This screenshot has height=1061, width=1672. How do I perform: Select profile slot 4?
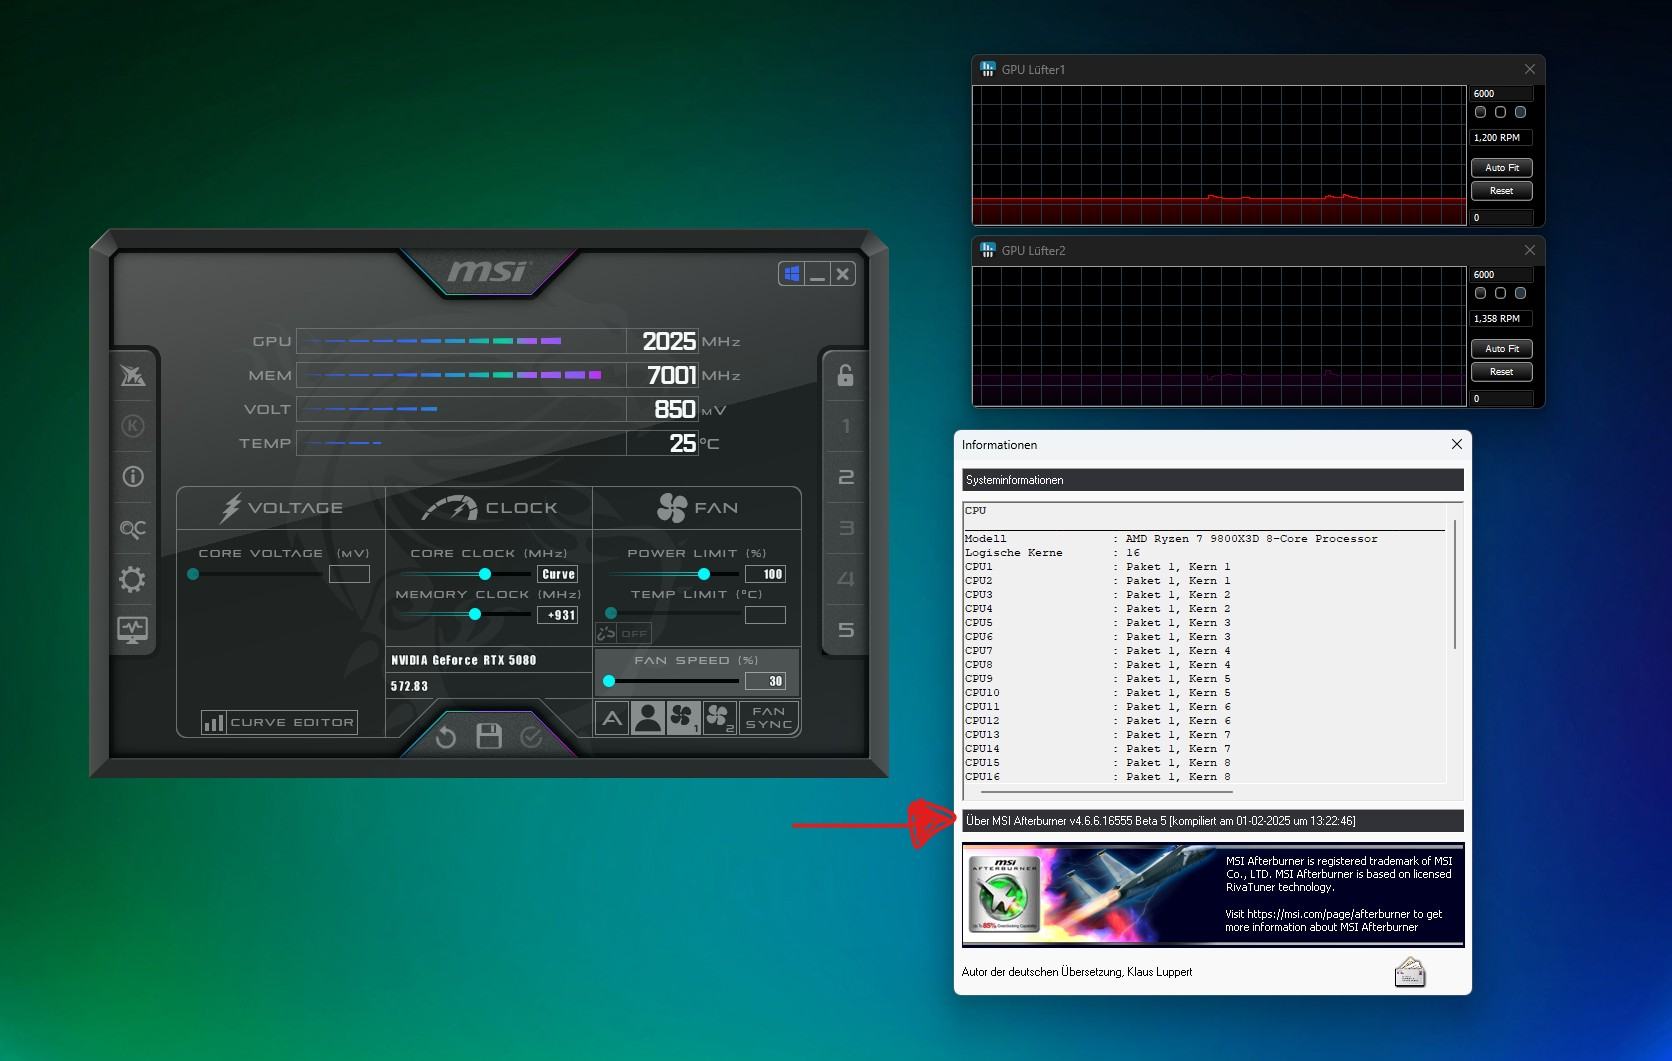point(846,580)
